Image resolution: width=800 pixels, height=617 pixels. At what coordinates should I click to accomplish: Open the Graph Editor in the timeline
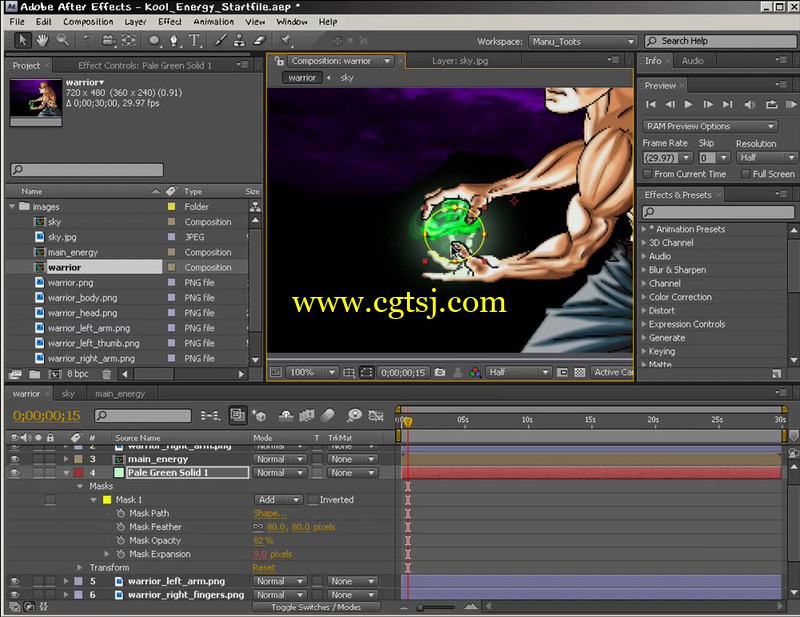376,416
